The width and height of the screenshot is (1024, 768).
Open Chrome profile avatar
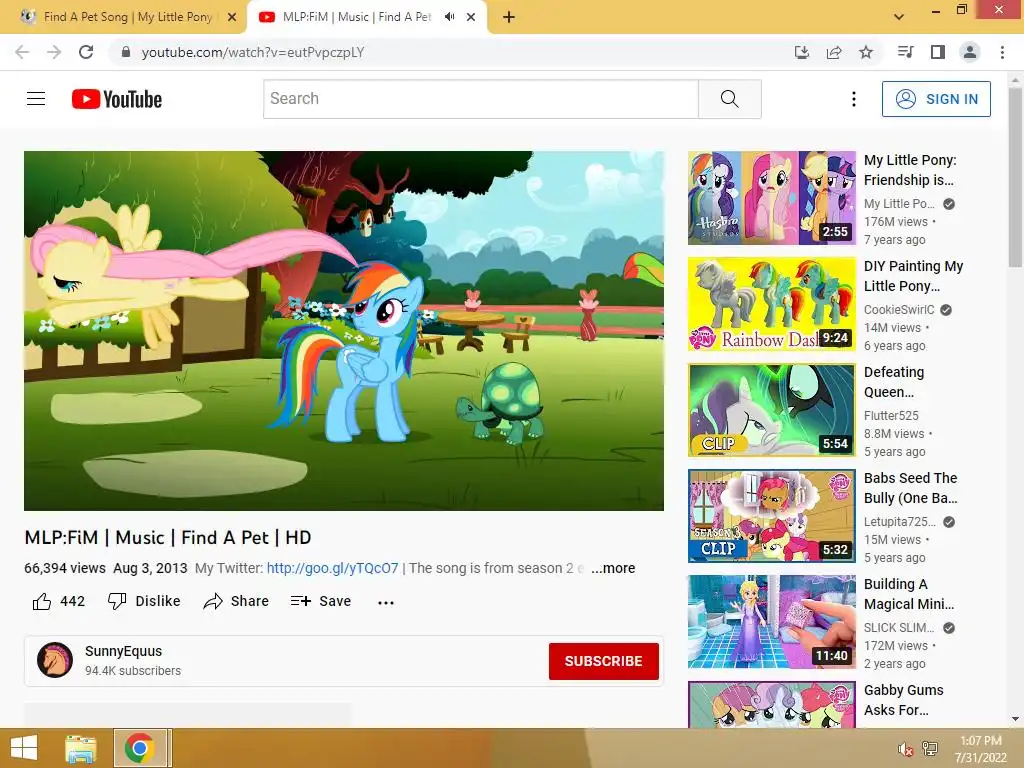point(970,52)
